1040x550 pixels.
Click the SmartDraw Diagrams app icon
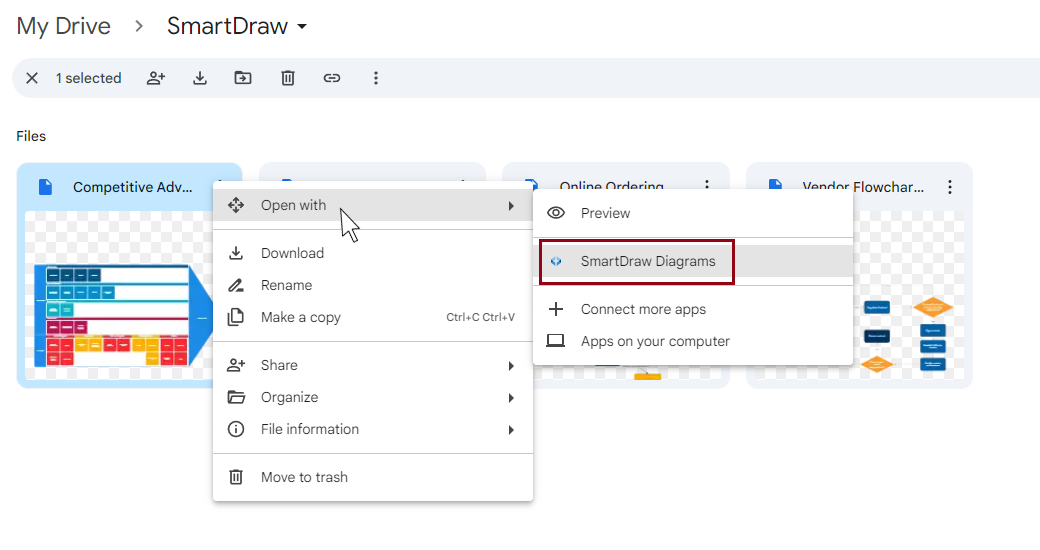click(556, 261)
